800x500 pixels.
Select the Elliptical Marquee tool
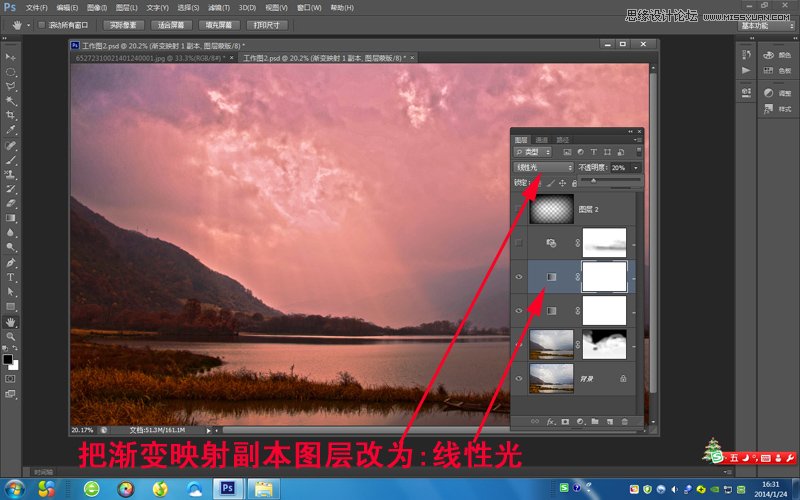10,72
